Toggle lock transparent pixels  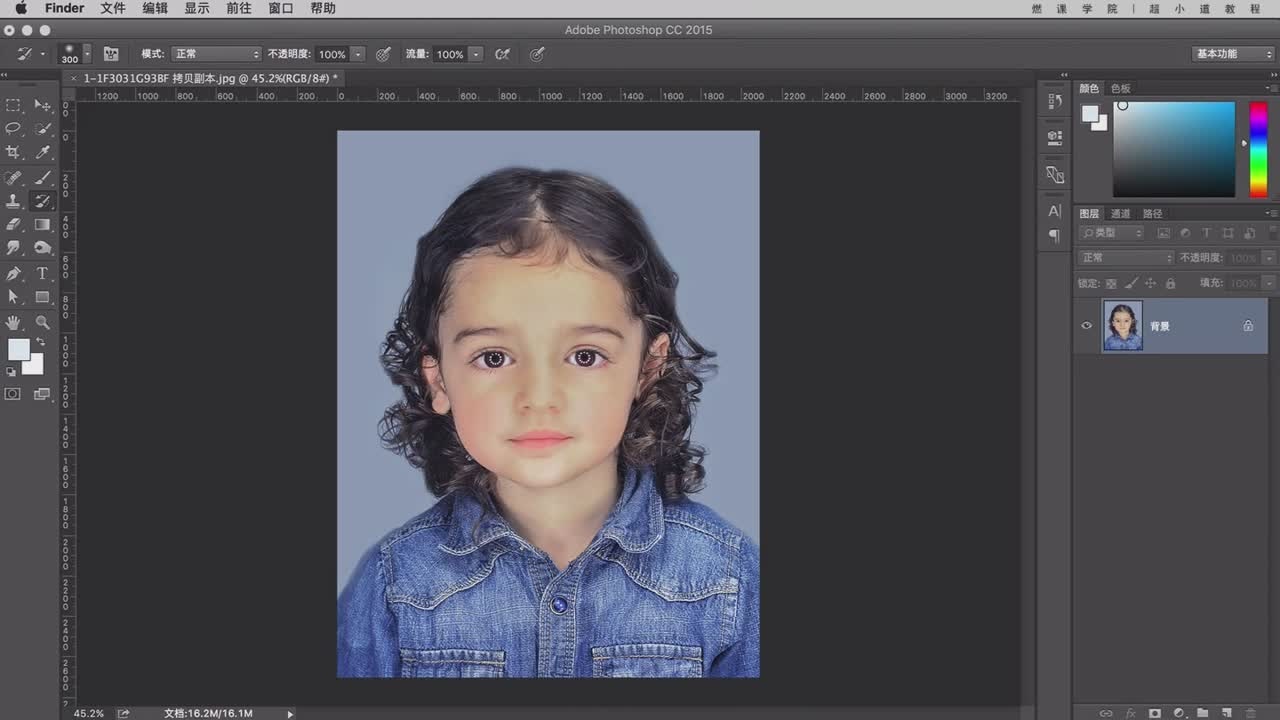[x=1111, y=283]
